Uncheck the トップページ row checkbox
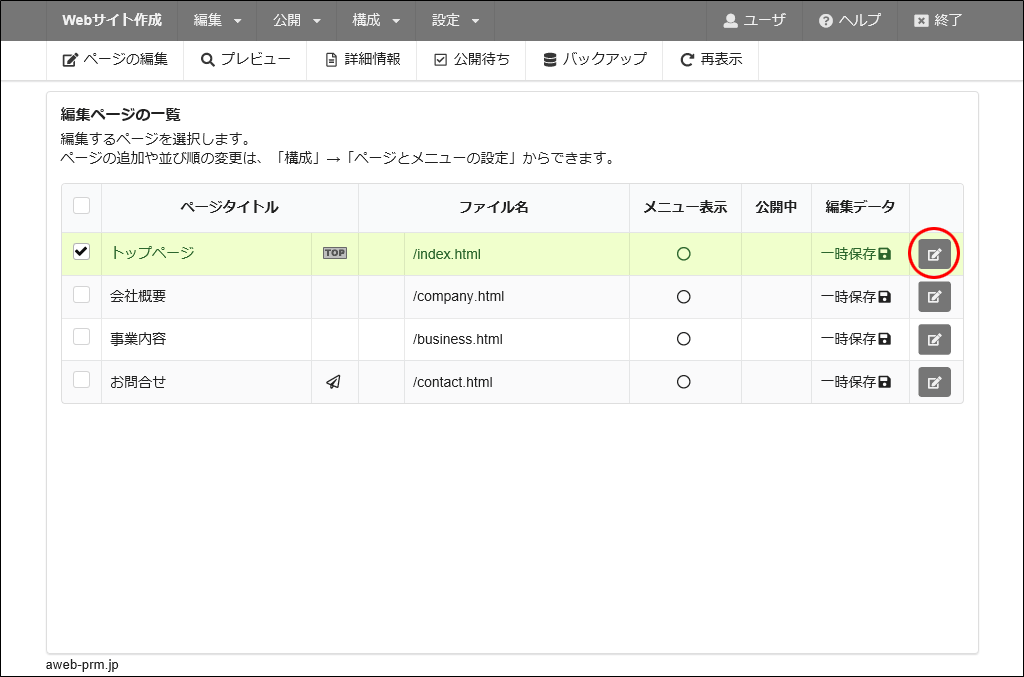Image resolution: width=1024 pixels, height=677 pixels. point(82,252)
